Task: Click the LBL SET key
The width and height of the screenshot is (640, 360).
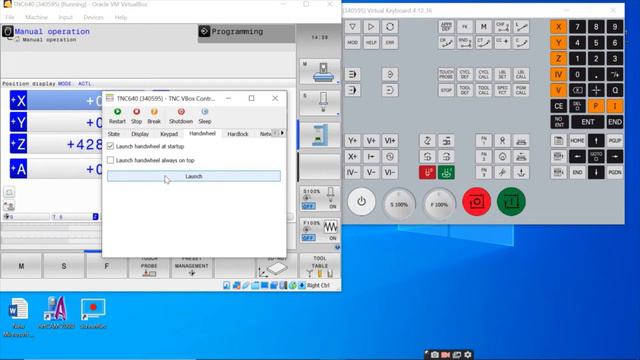Action: coord(502,74)
